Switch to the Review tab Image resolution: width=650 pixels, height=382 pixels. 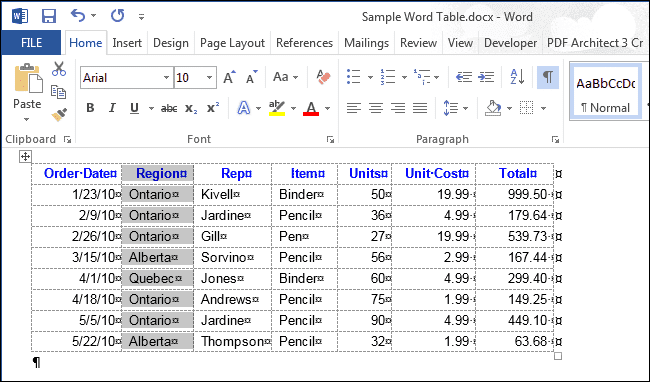418,43
